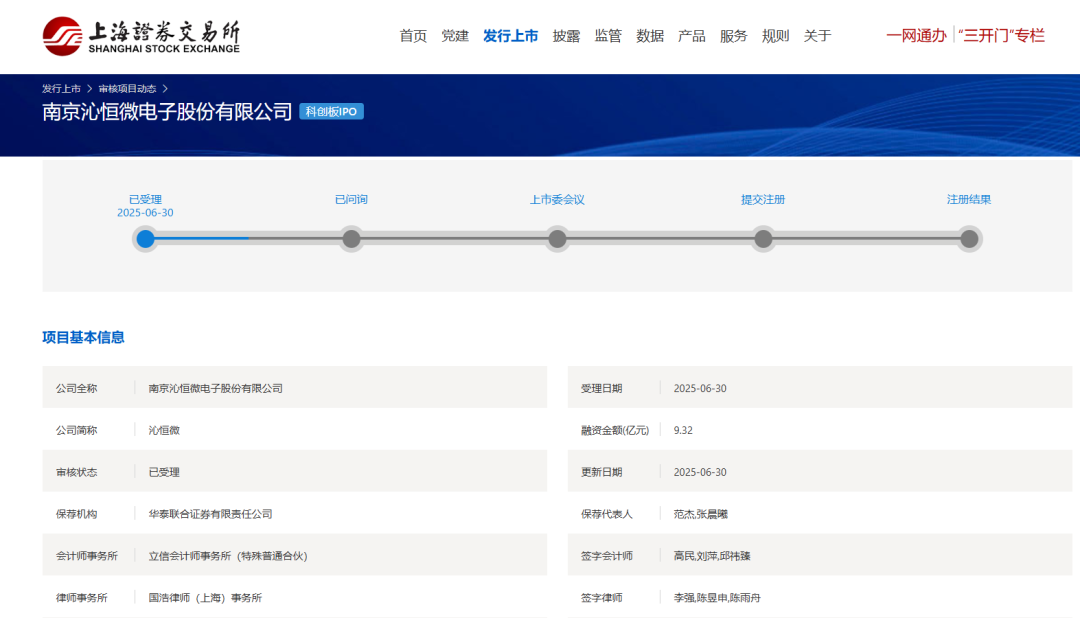Go to 审核项目动态 breadcrumb
The image size is (1080, 618).
(127, 89)
